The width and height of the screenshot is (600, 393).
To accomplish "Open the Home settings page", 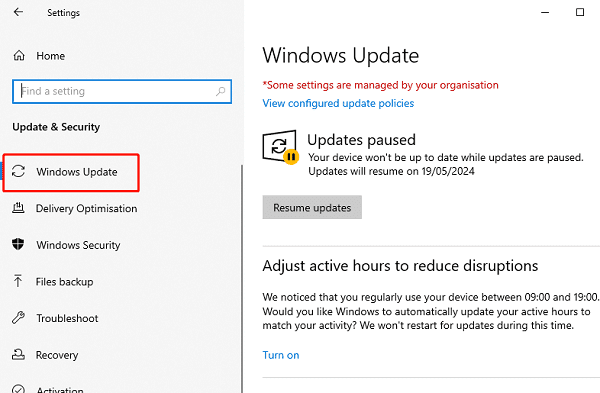I will click(51, 56).
